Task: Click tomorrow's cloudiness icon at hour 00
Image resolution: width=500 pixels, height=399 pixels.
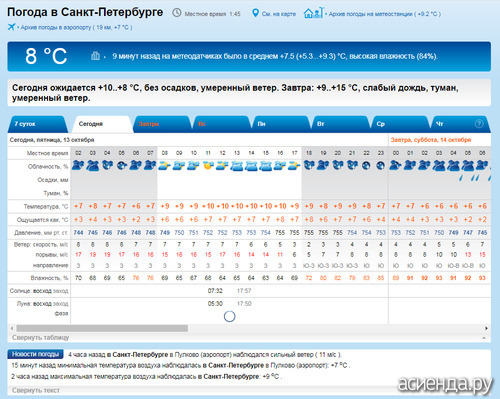Action: click(x=395, y=165)
